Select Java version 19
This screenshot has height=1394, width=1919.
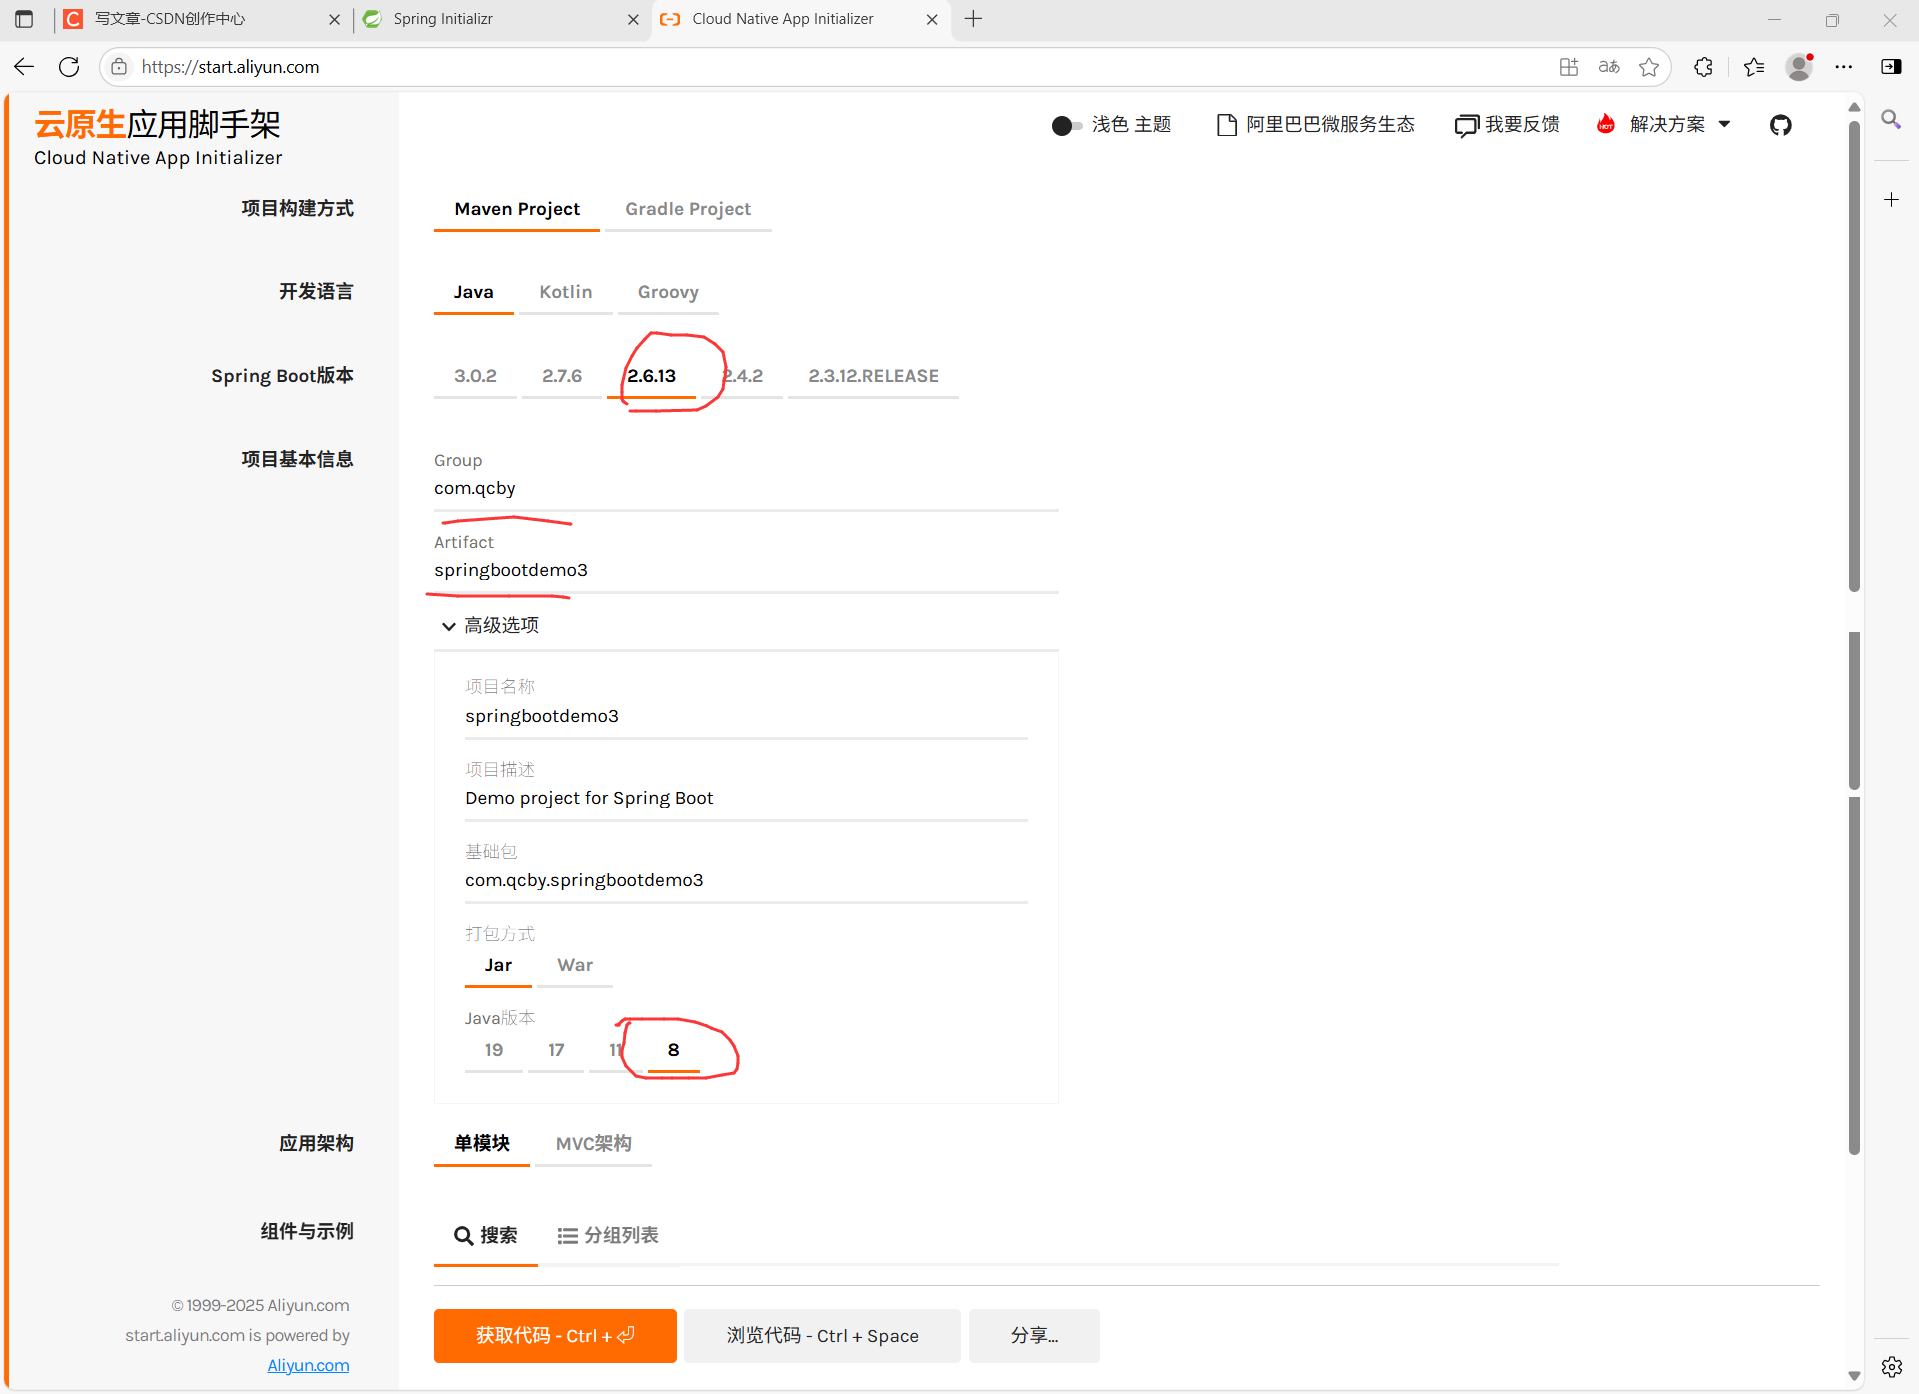(x=494, y=1050)
